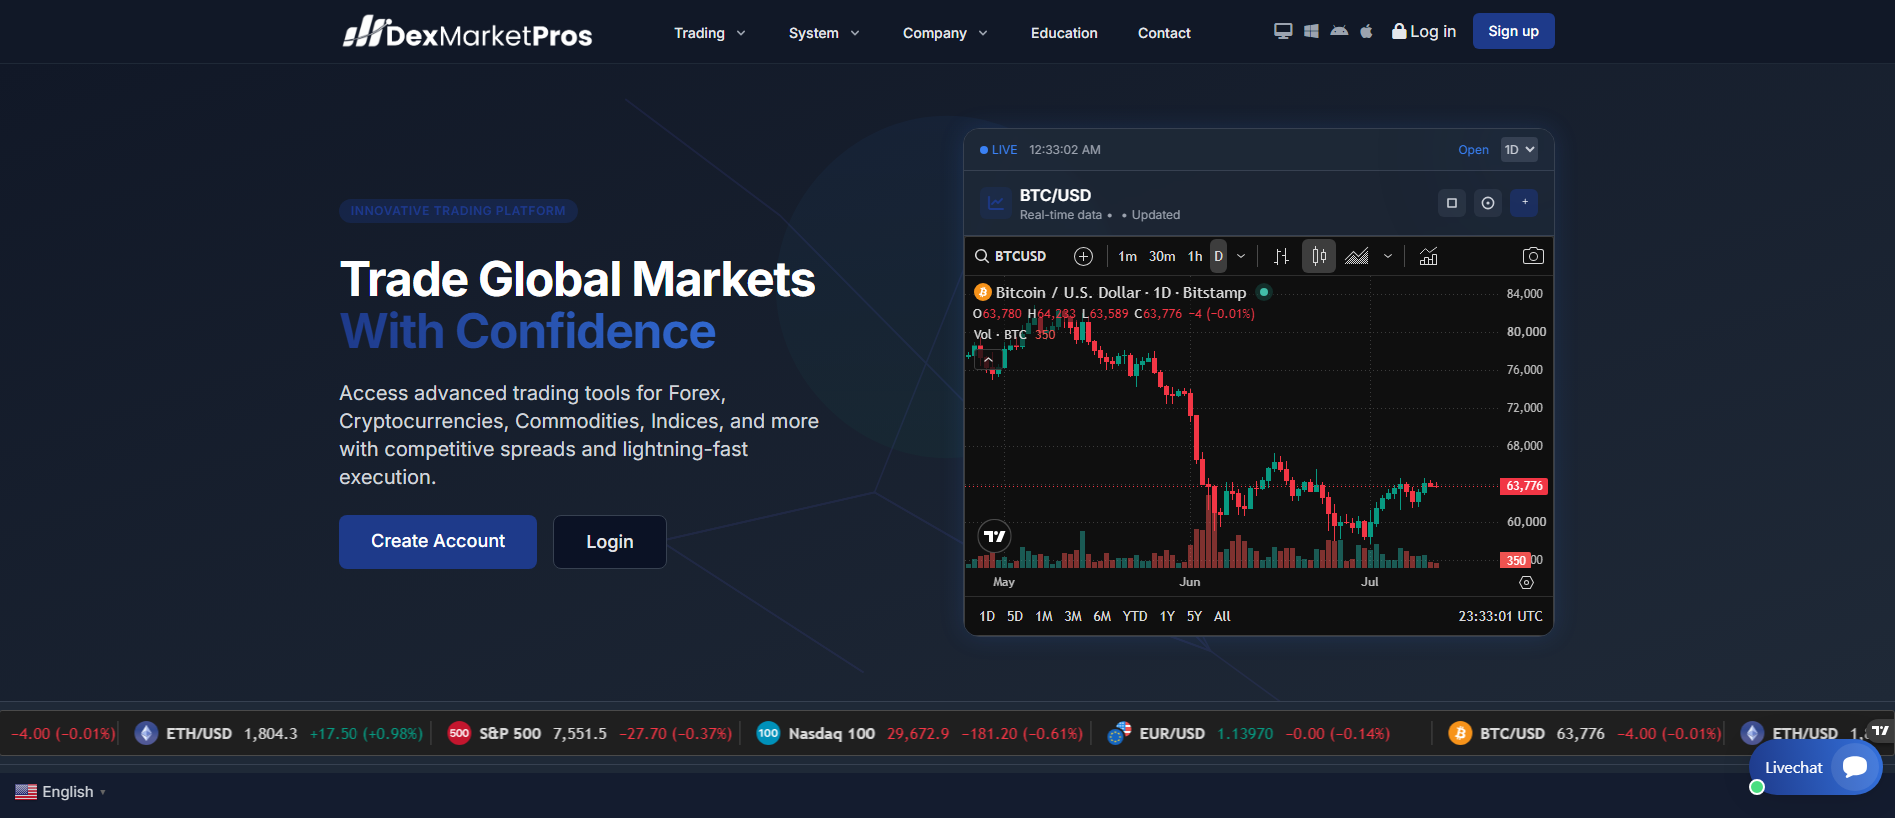This screenshot has width=1895, height=818.
Task: Open the 1D interval dropdown in widget header
Action: point(1519,150)
